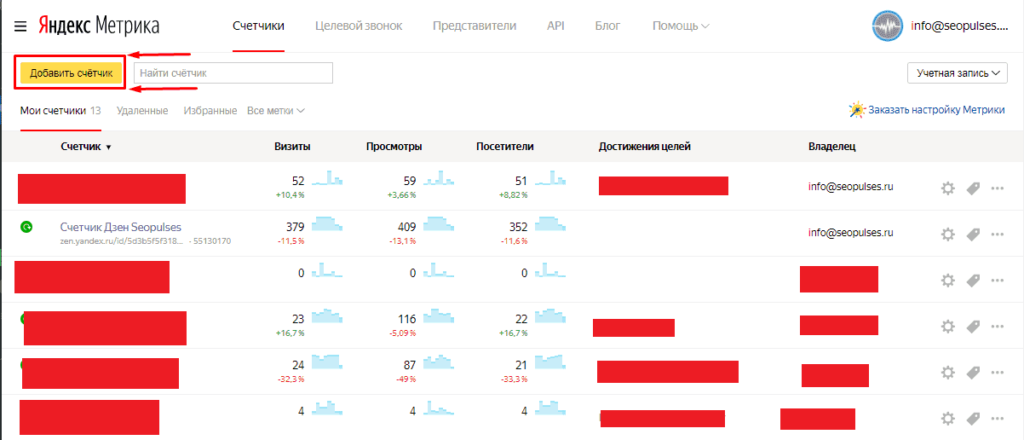Click green status icon of Счетчик Дзен Seopulses
Viewport: 1024px width, 440px height.
[26, 227]
